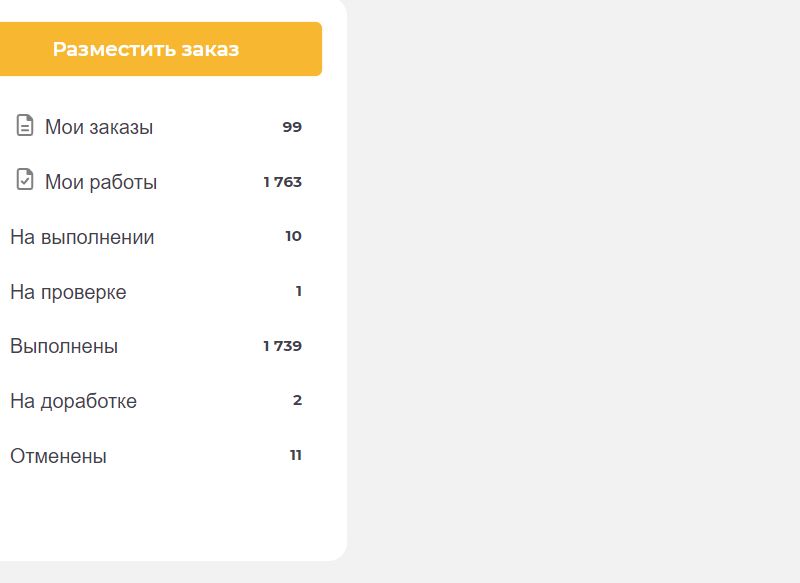Show orders На выполнении
The image size is (800, 583).
[82, 238]
